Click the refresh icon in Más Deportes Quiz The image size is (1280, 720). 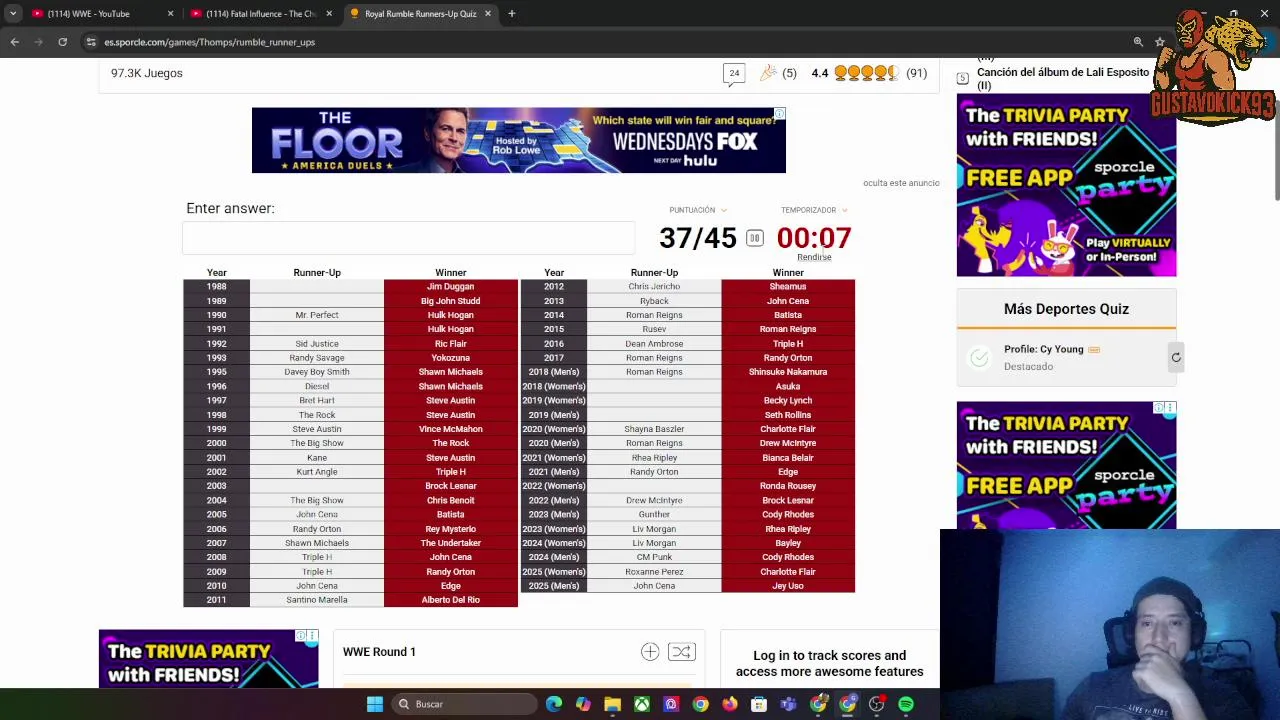(x=1176, y=357)
